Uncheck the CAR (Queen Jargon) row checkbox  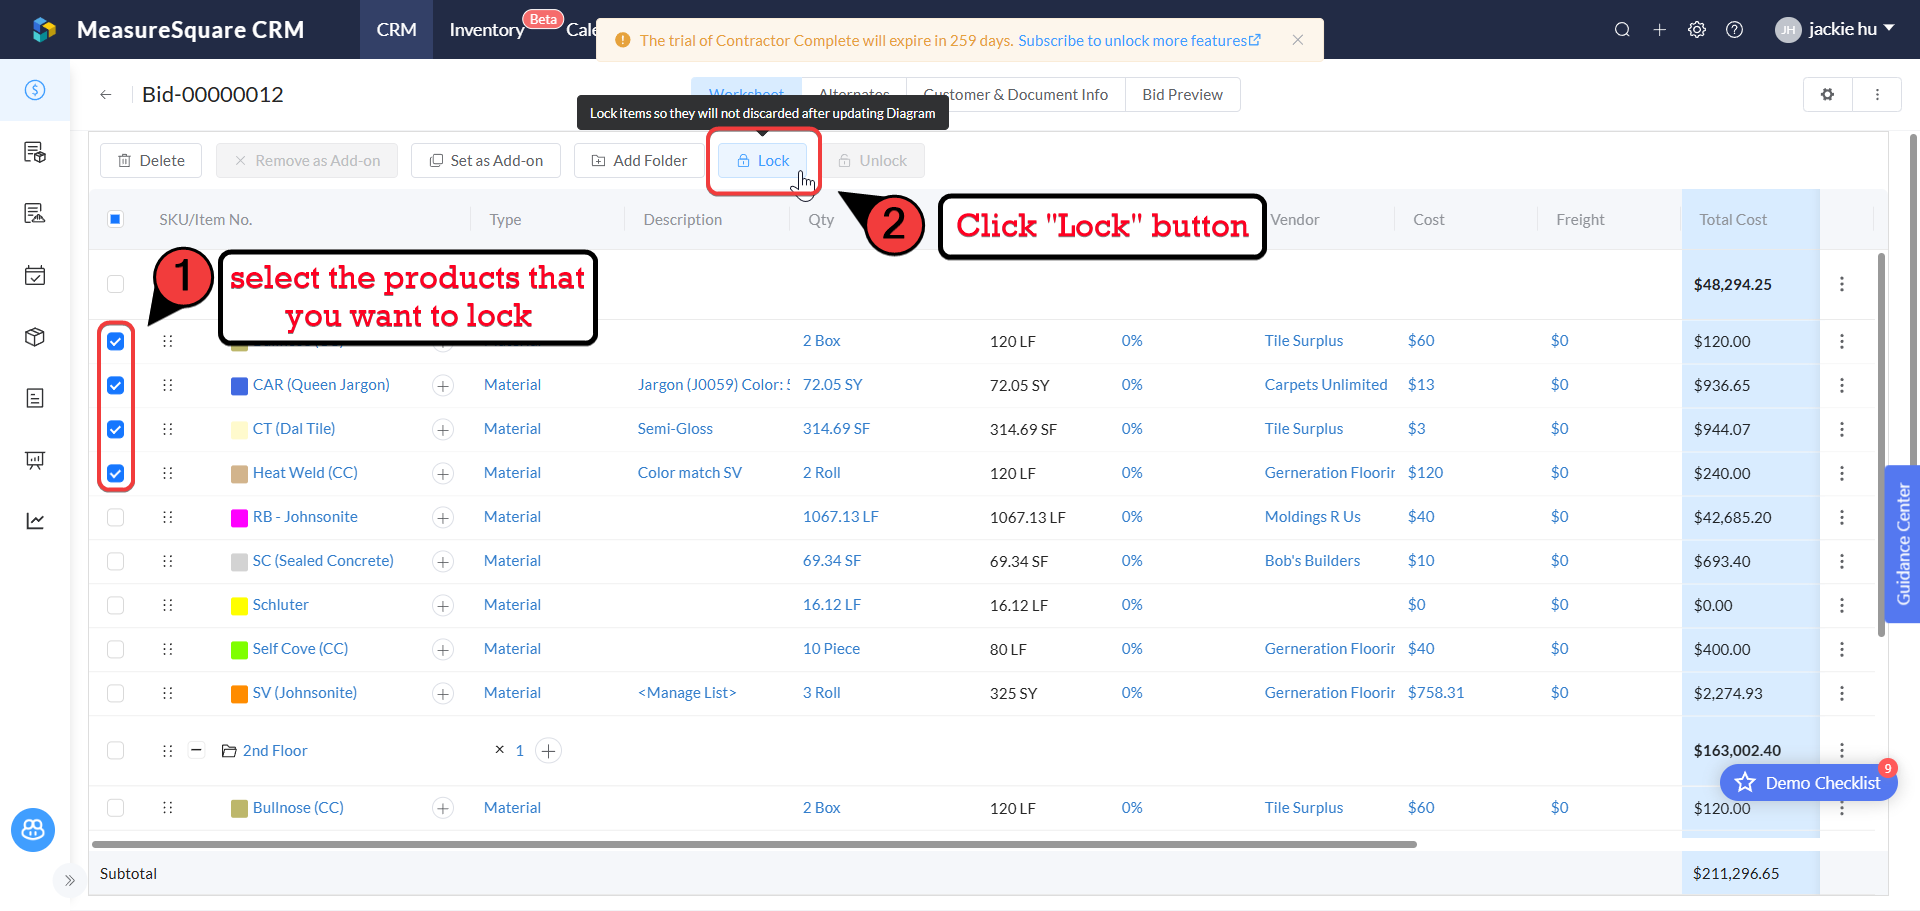click(116, 385)
